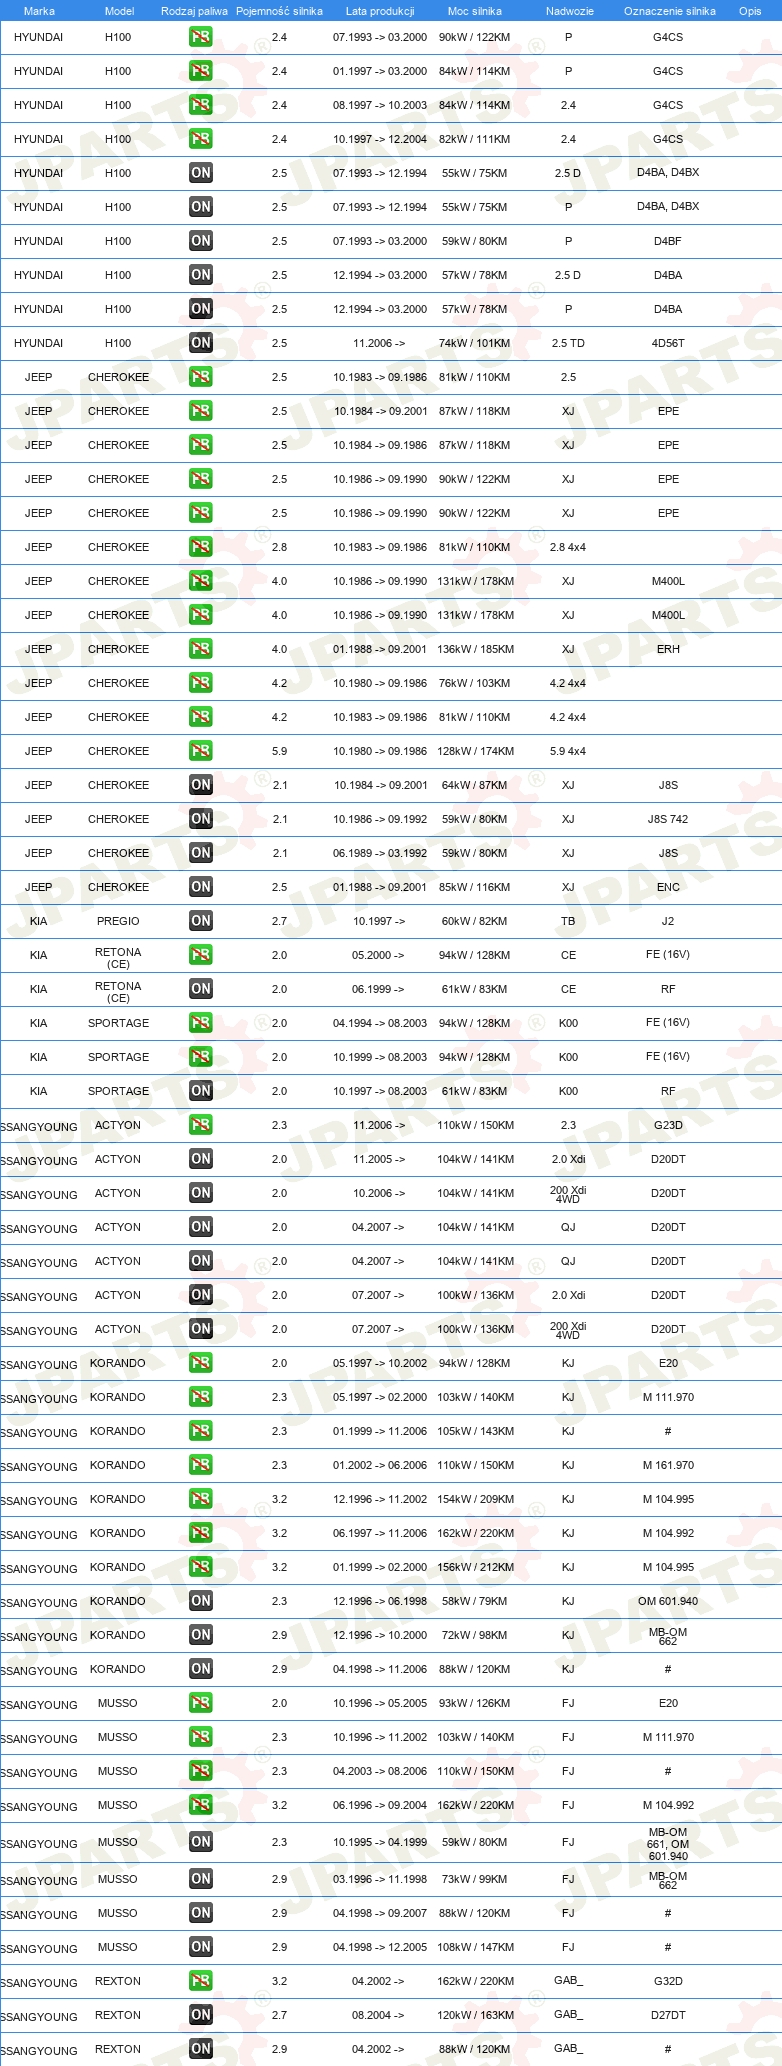The height and width of the screenshot is (2066, 782).
Task: Click the Nadwozie column header
Action: click(x=569, y=11)
